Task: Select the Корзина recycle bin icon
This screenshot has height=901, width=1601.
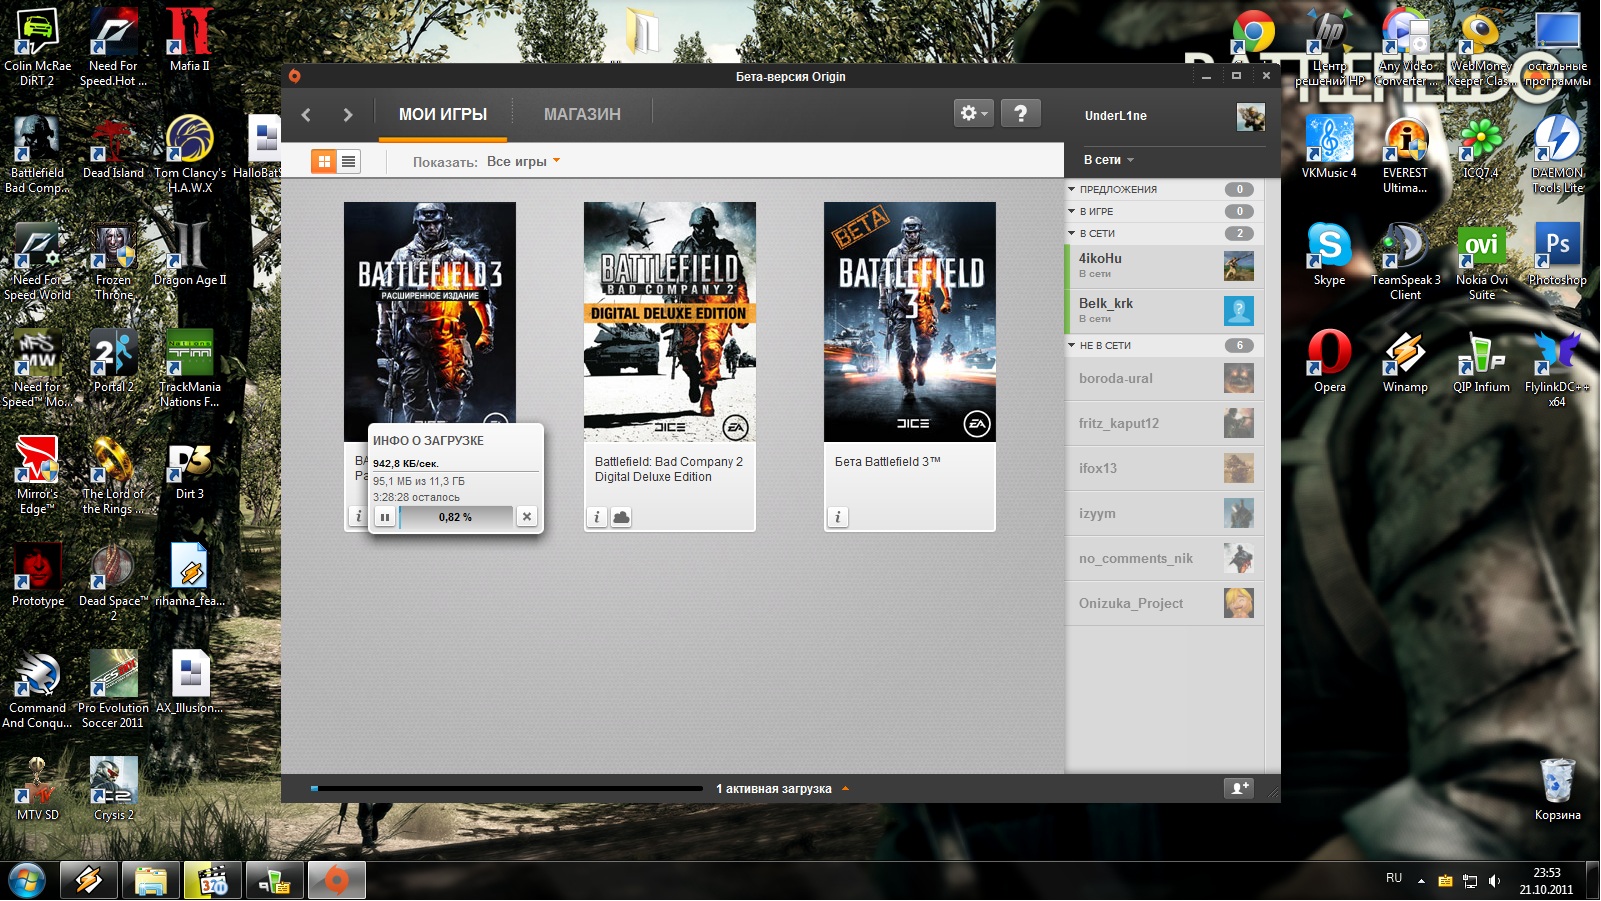Action: click(x=1557, y=789)
